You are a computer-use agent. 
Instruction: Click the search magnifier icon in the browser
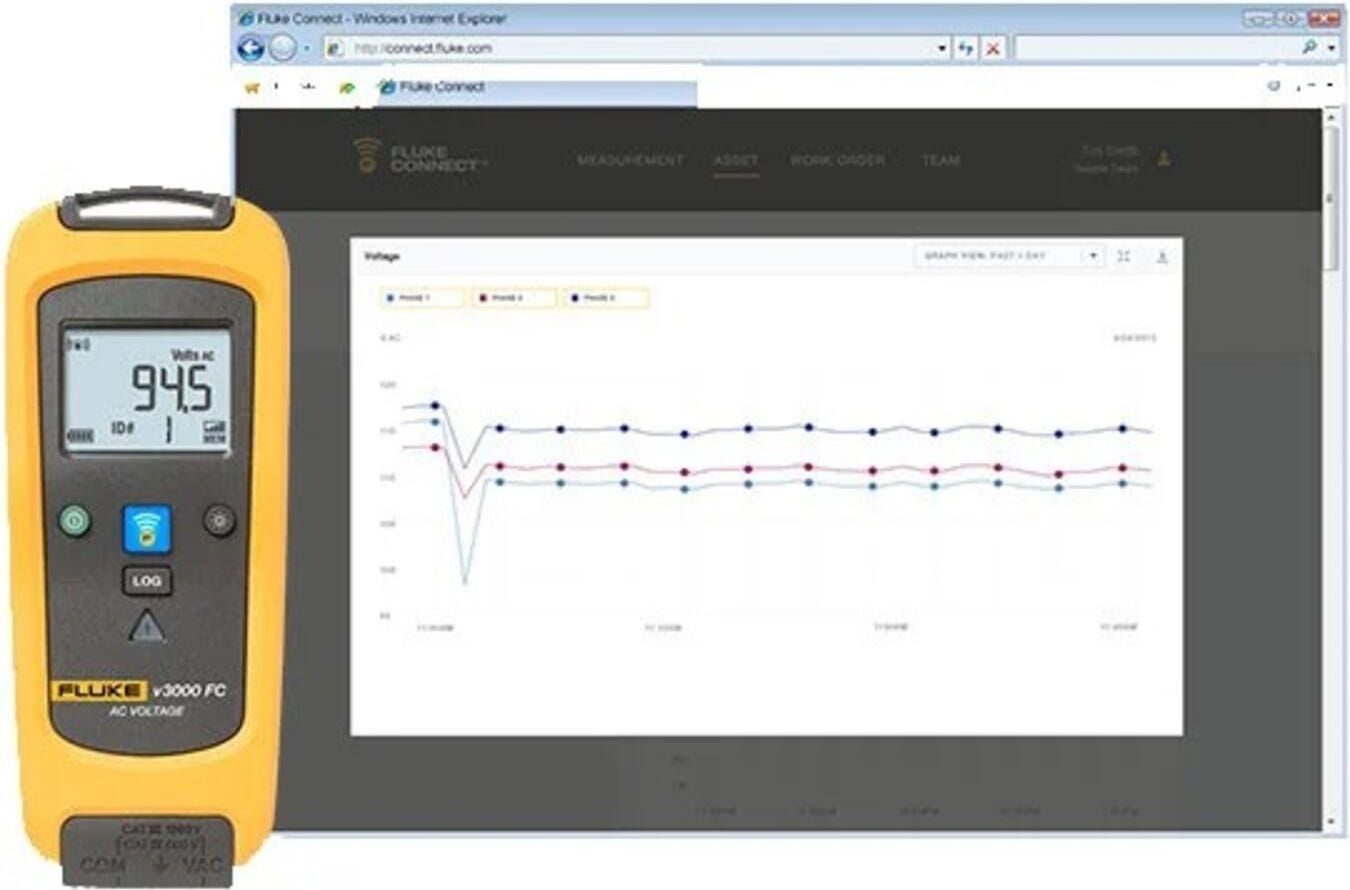[1308, 48]
